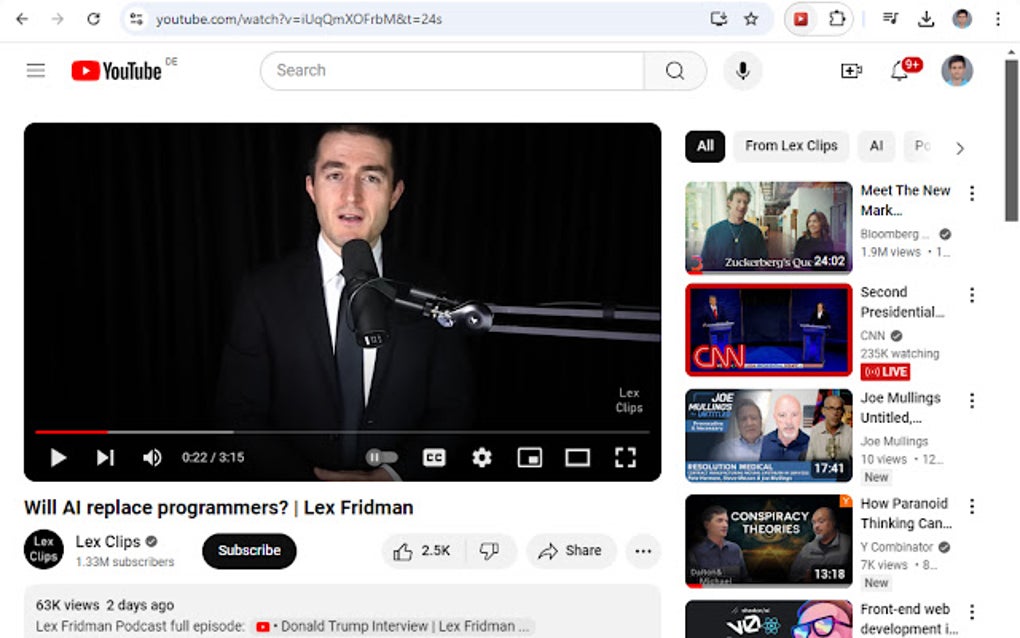Viewport: 1020px width, 638px height.
Task: Open video settings with the gear icon
Action: click(481, 457)
